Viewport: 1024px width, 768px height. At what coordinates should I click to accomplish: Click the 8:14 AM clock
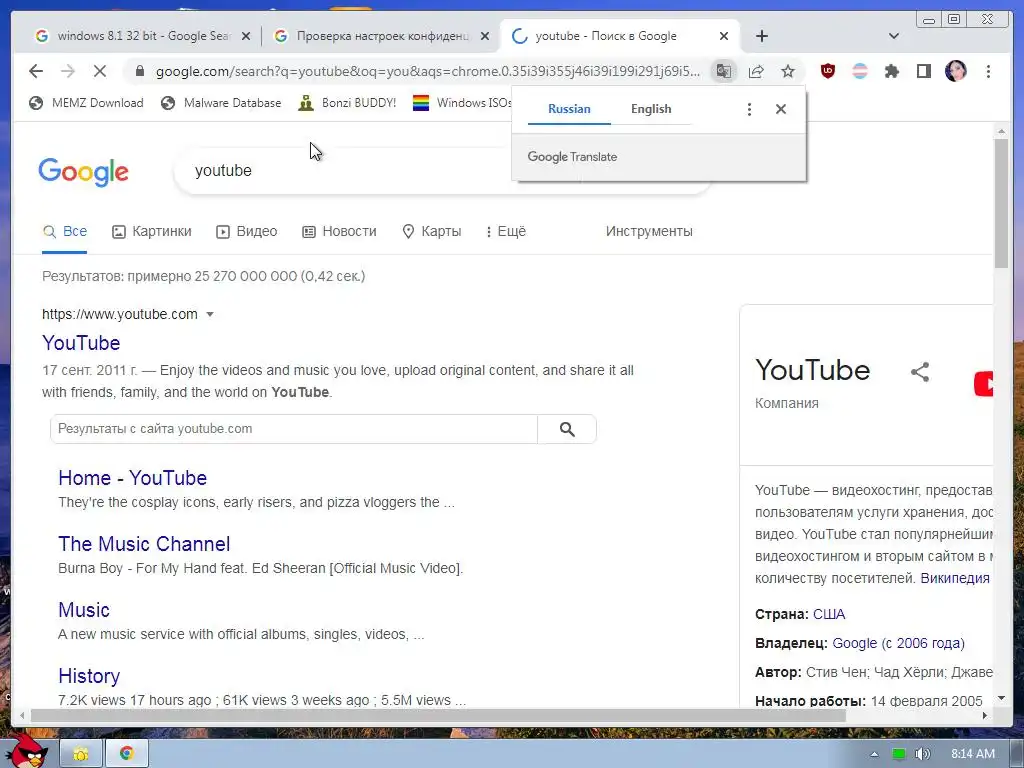[972, 754]
